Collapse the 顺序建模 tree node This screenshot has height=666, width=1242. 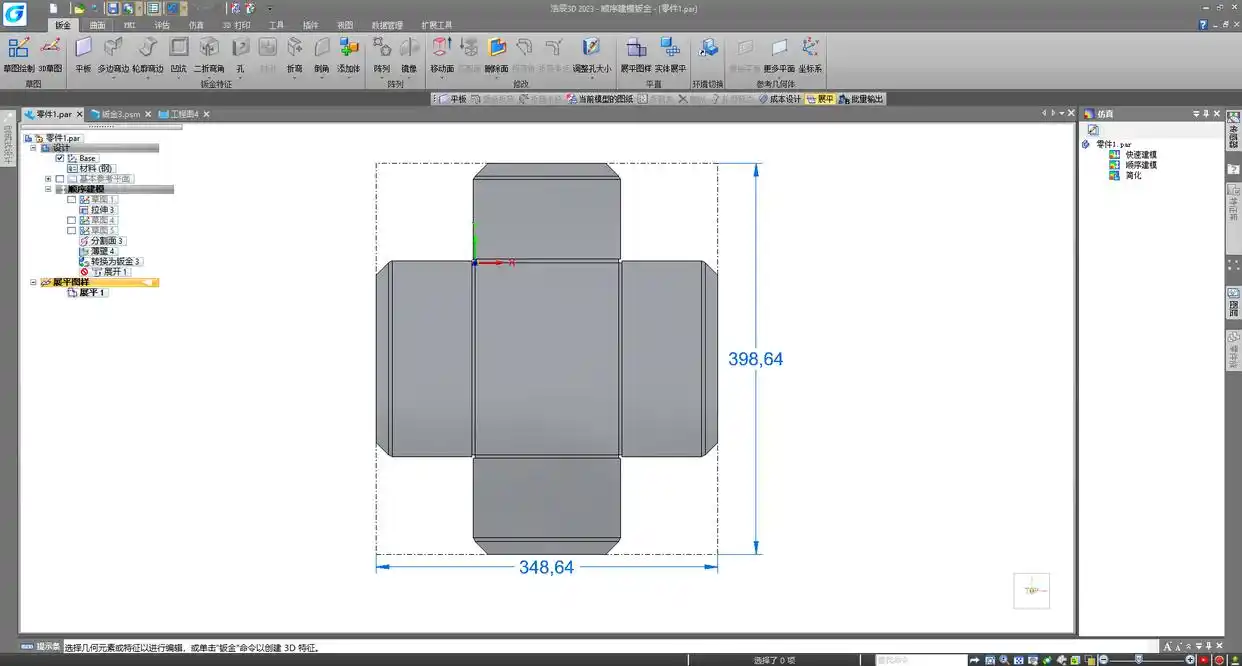click(48, 189)
